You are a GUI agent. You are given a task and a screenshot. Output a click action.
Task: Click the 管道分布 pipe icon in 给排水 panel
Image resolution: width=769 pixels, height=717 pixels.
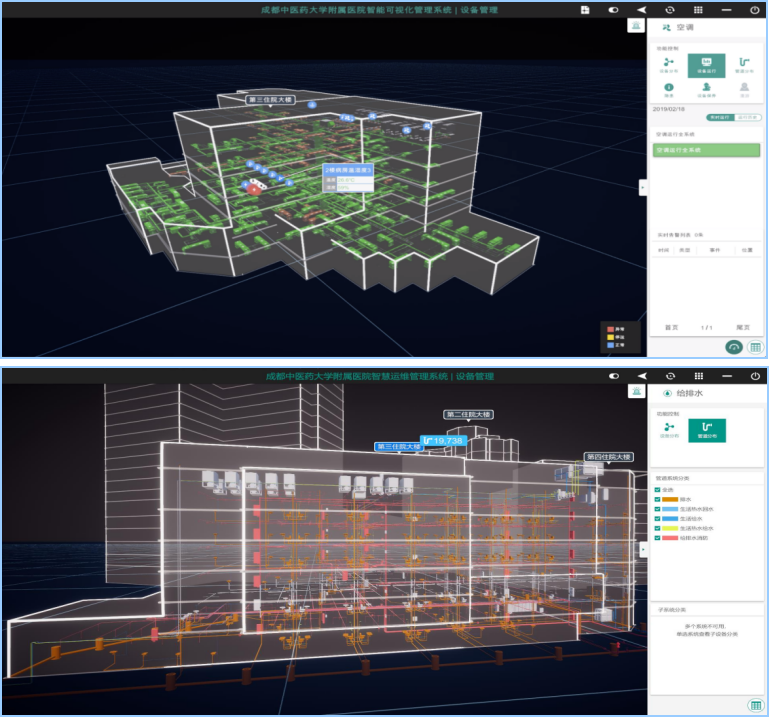click(x=707, y=429)
